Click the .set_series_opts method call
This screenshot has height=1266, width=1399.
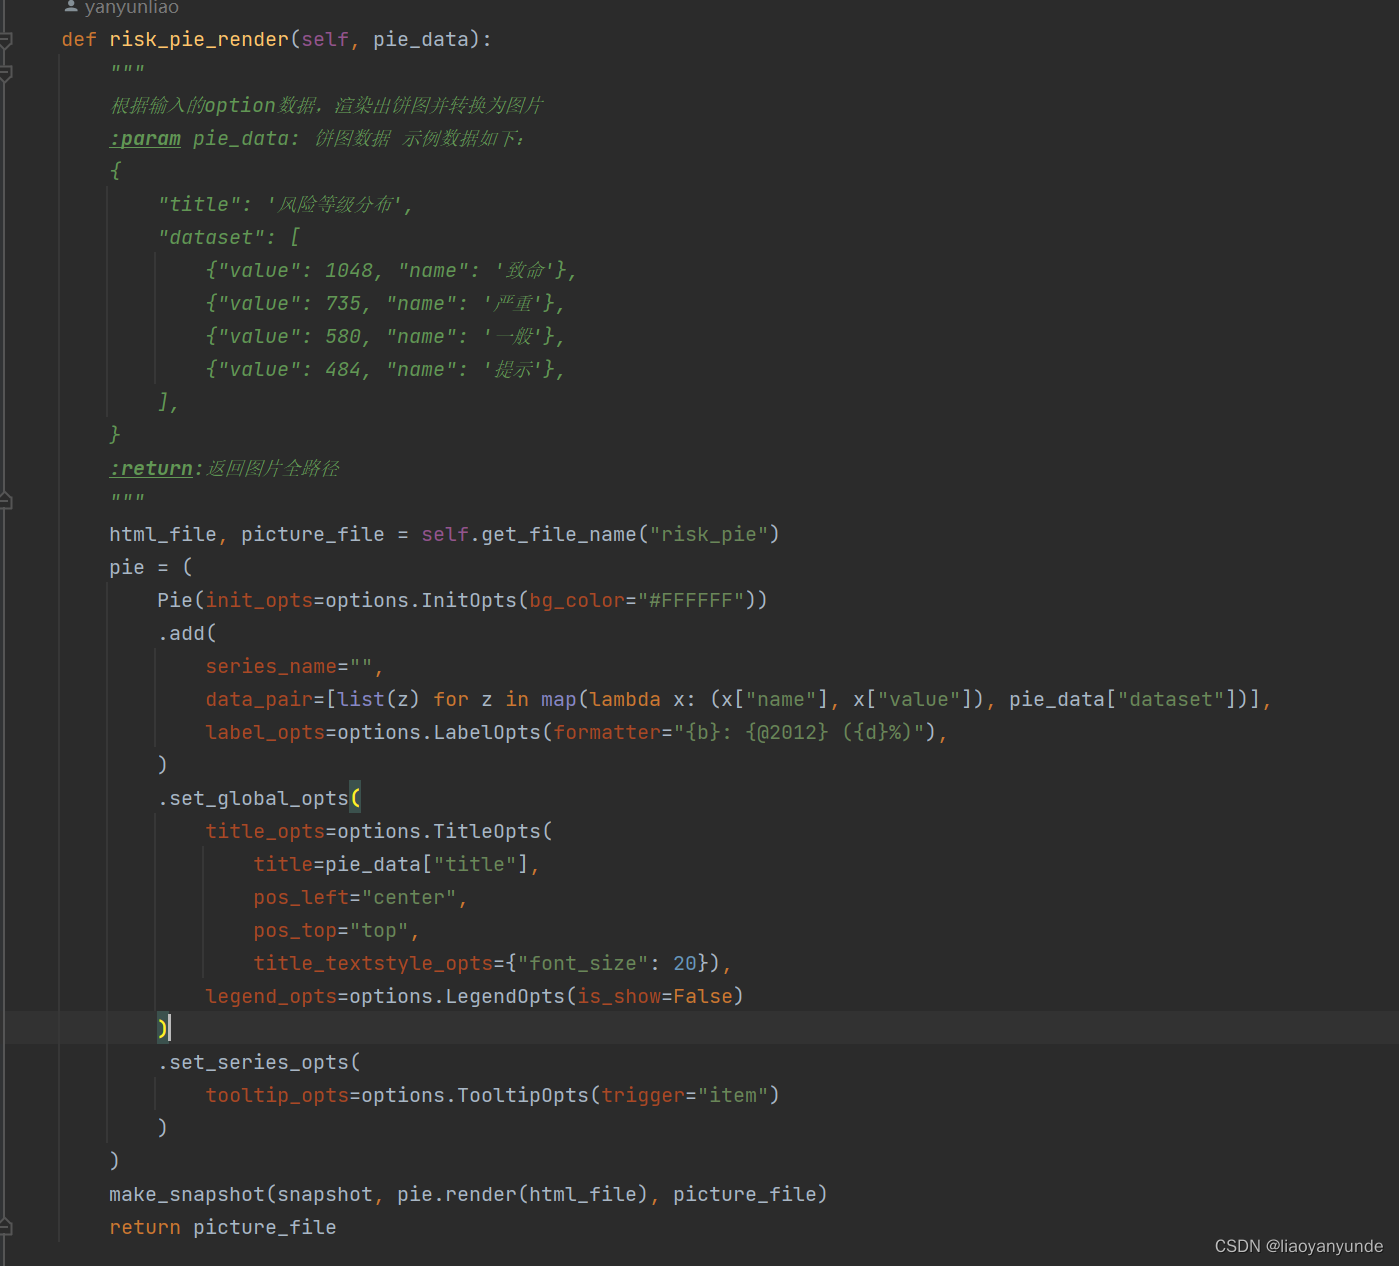pos(253,1063)
